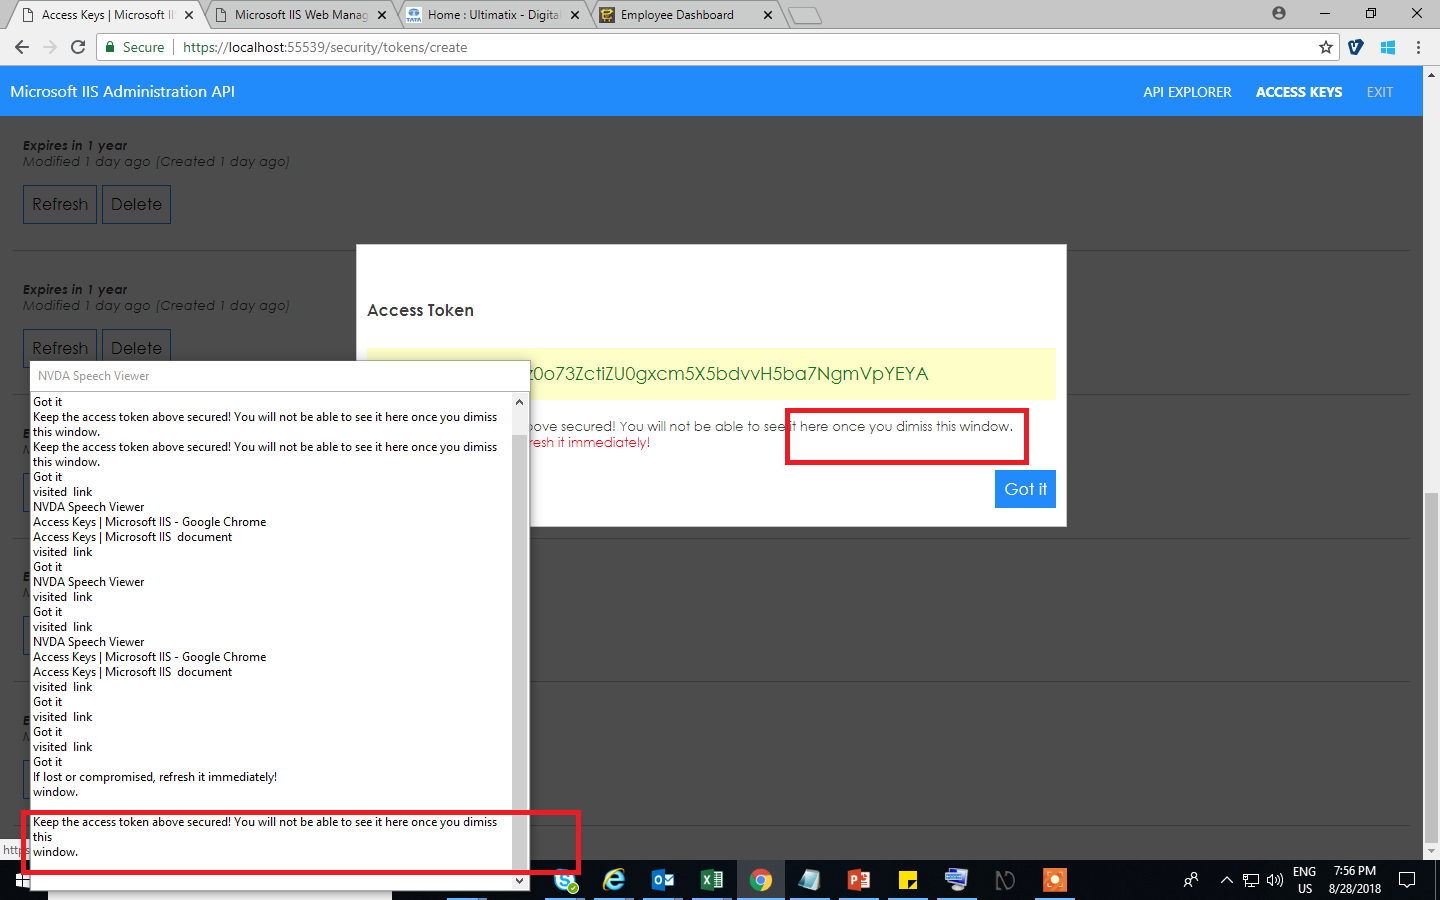
Task: Open Outlook from the taskbar
Action: point(663,880)
